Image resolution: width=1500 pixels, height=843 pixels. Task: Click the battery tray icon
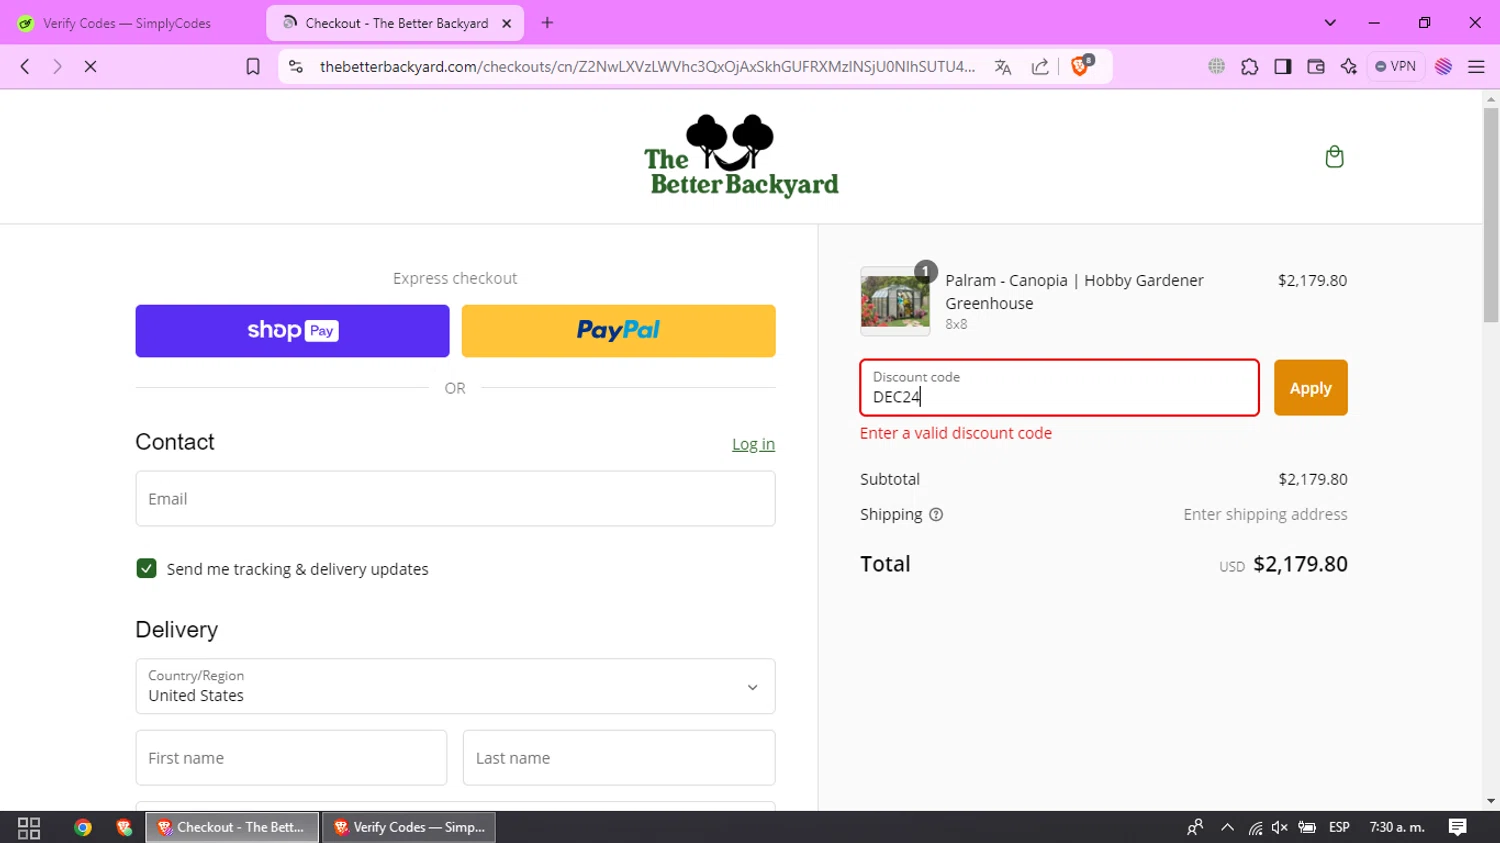[x=1307, y=828]
